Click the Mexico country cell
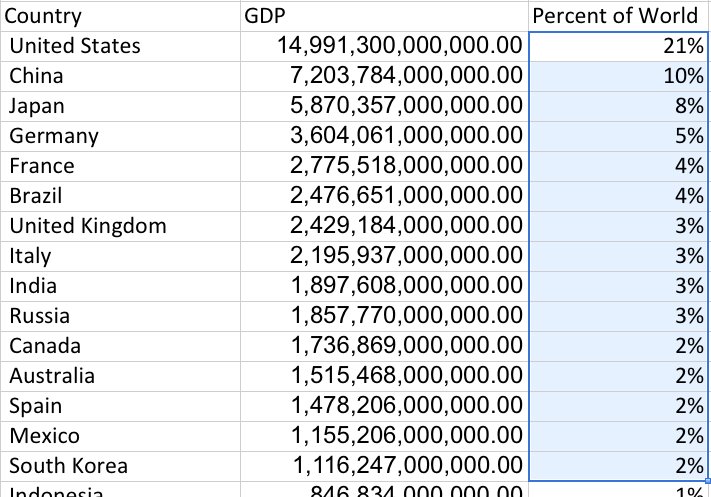The height and width of the screenshot is (497, 711). 120,436
